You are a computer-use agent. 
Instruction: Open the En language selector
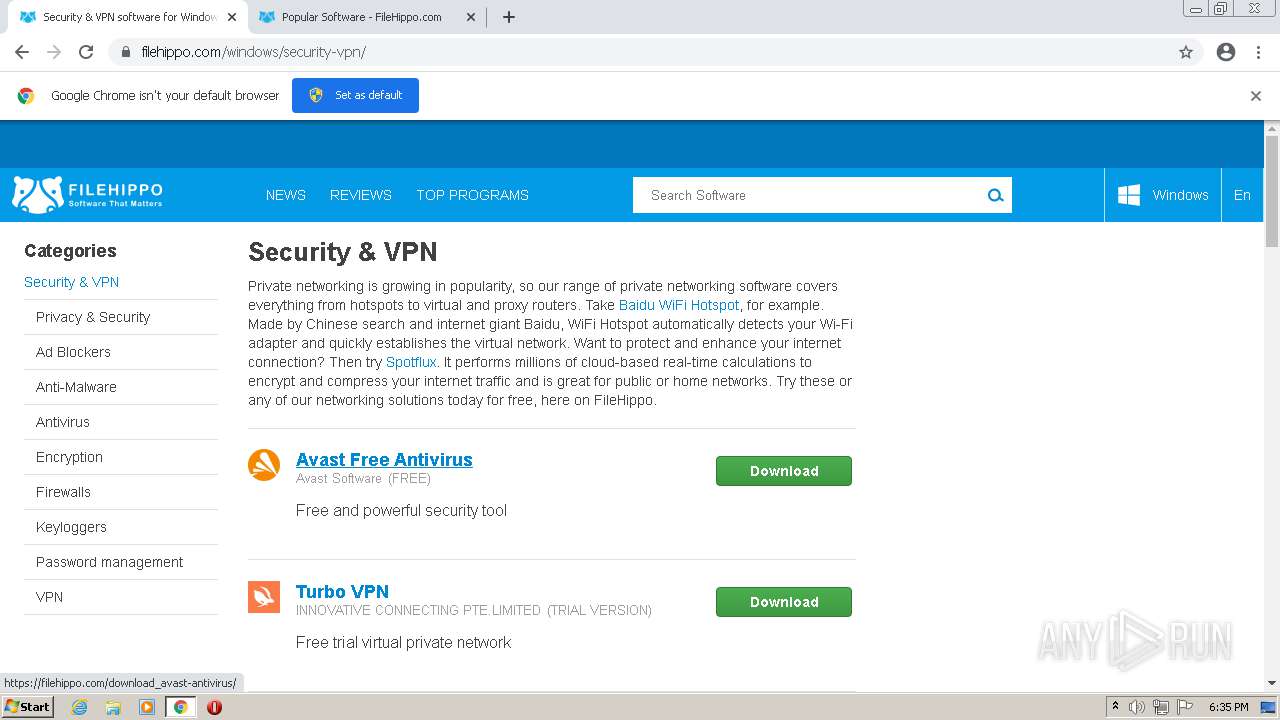1242,195
